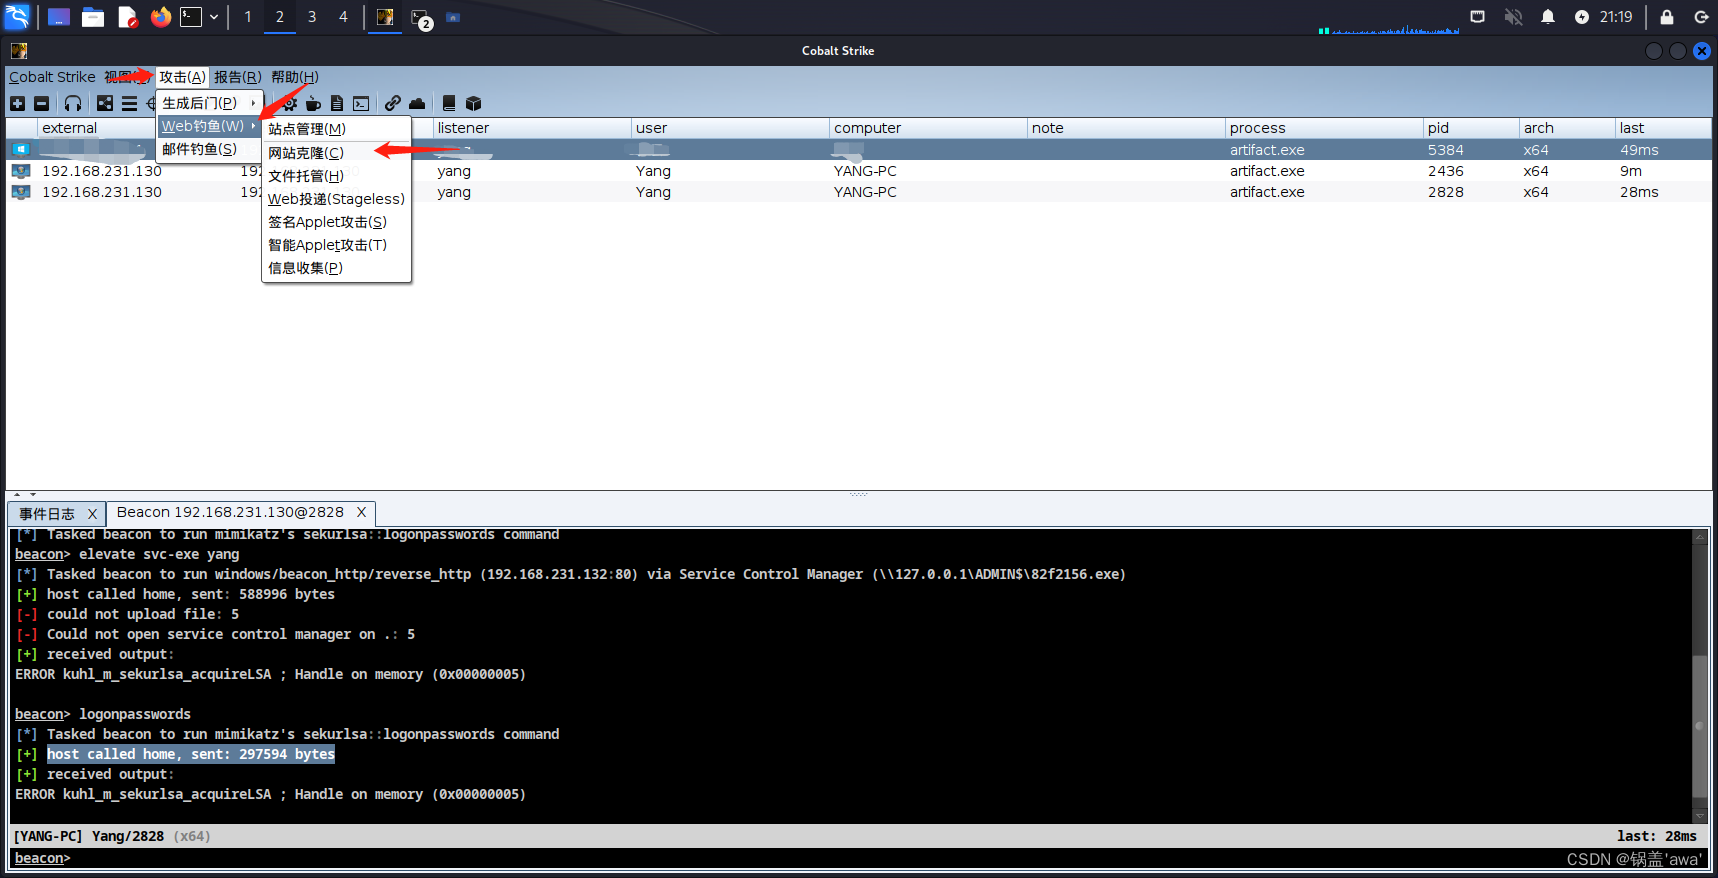The image size is (1718, 878).
Task: Expand the terminal launcher dropdown chevron
Action: pyautogui.click(x=214, y=17)
